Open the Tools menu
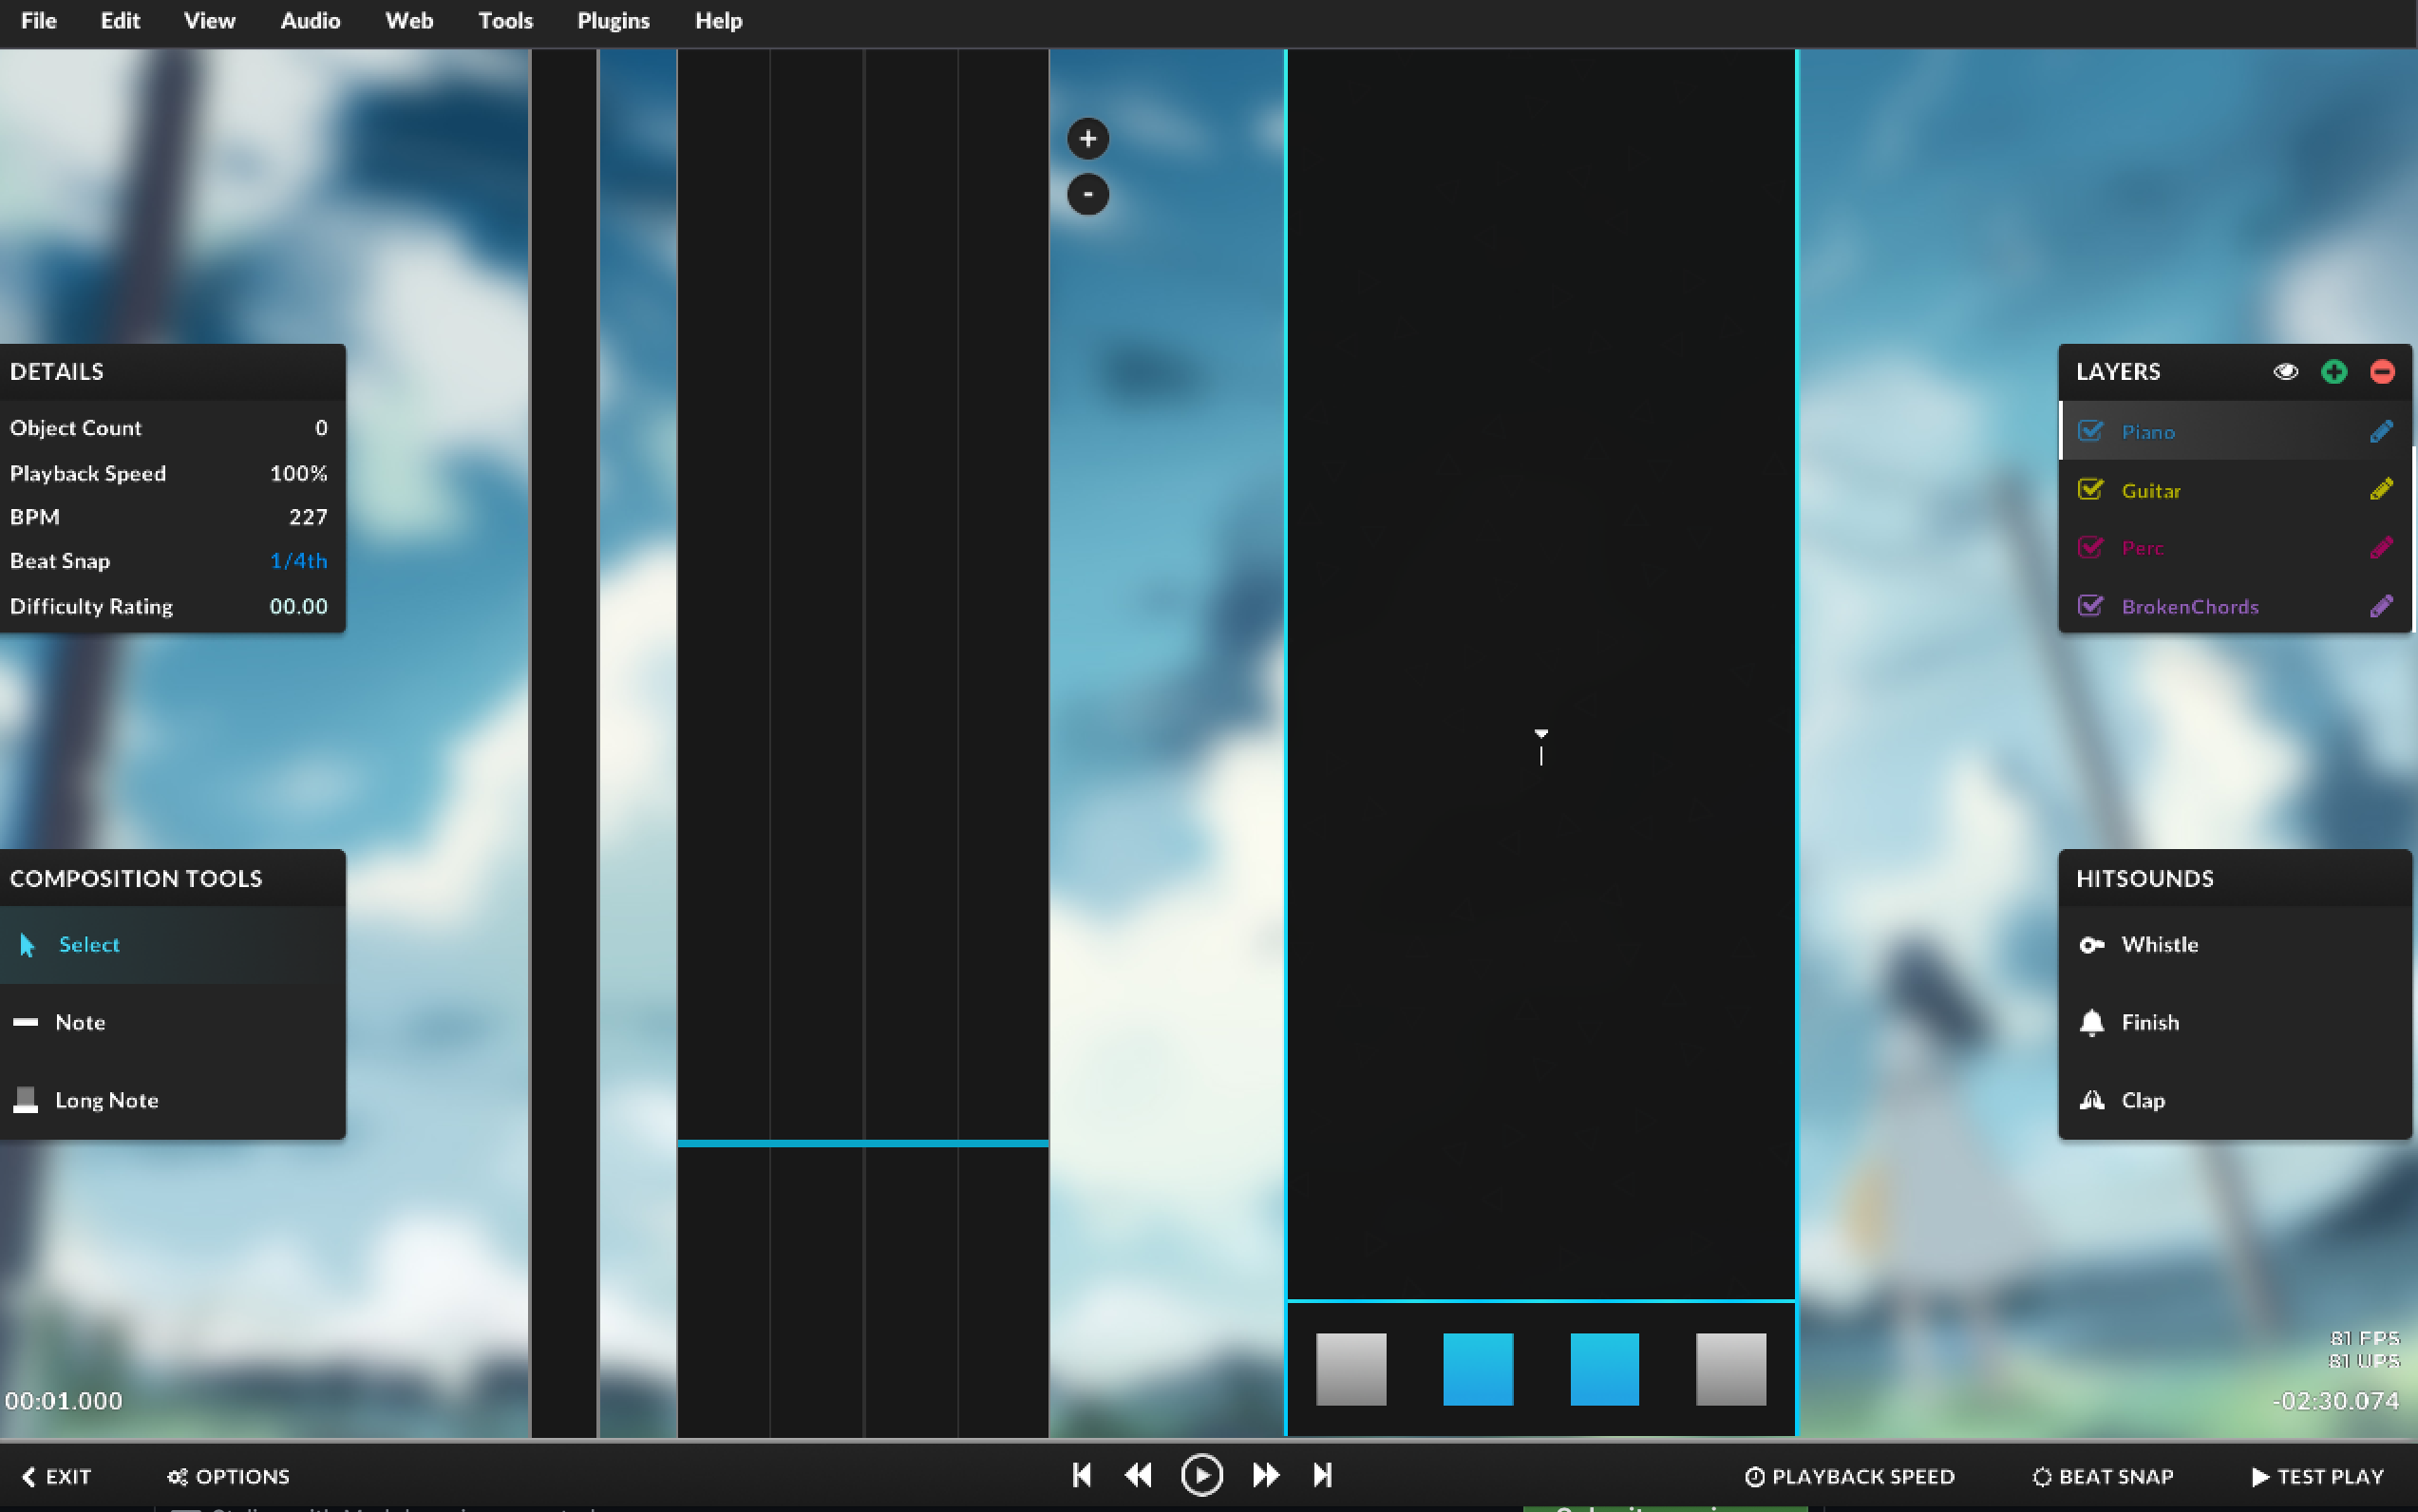 (x=505, y=20)
